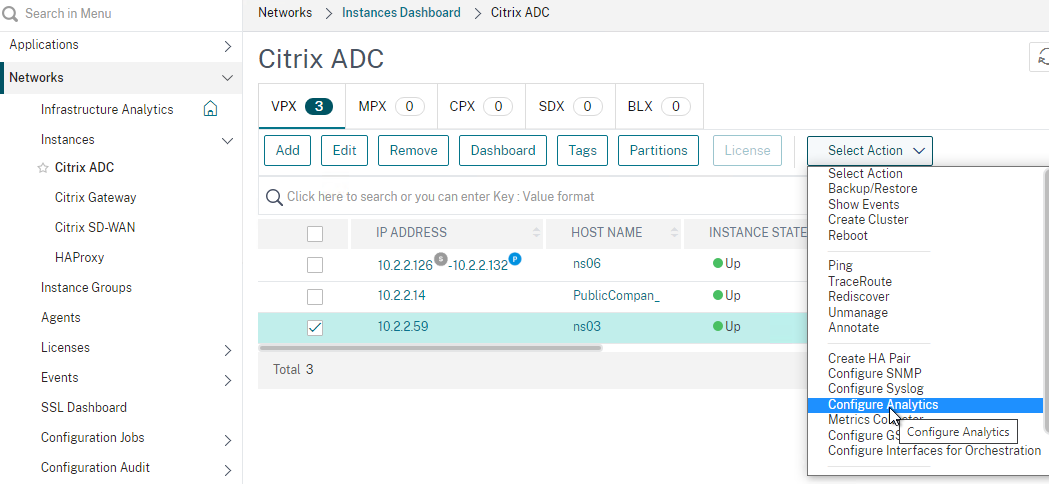Uncheck the ns03 row checkbox
This screenshot has width=1049, height=484.
(314, 328)
